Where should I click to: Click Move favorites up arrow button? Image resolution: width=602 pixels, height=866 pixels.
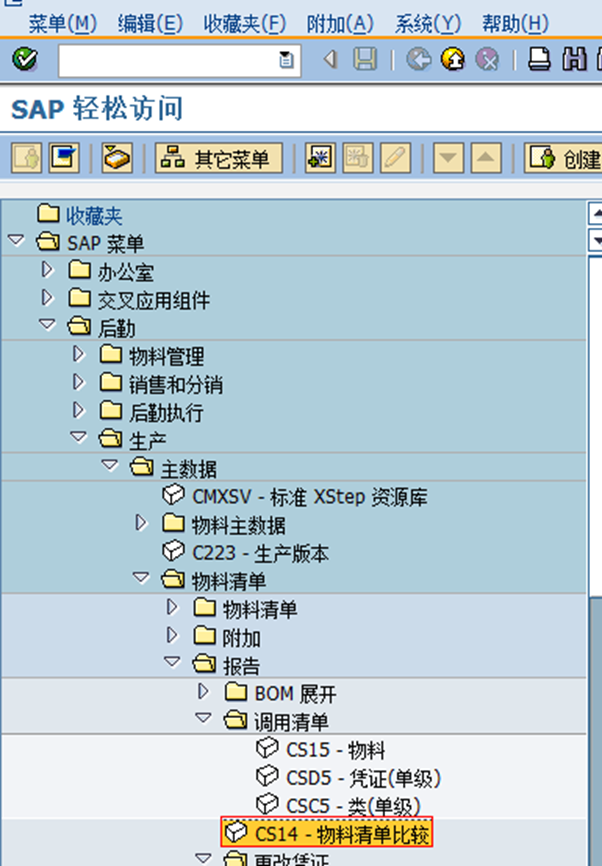tap(486, 159)
